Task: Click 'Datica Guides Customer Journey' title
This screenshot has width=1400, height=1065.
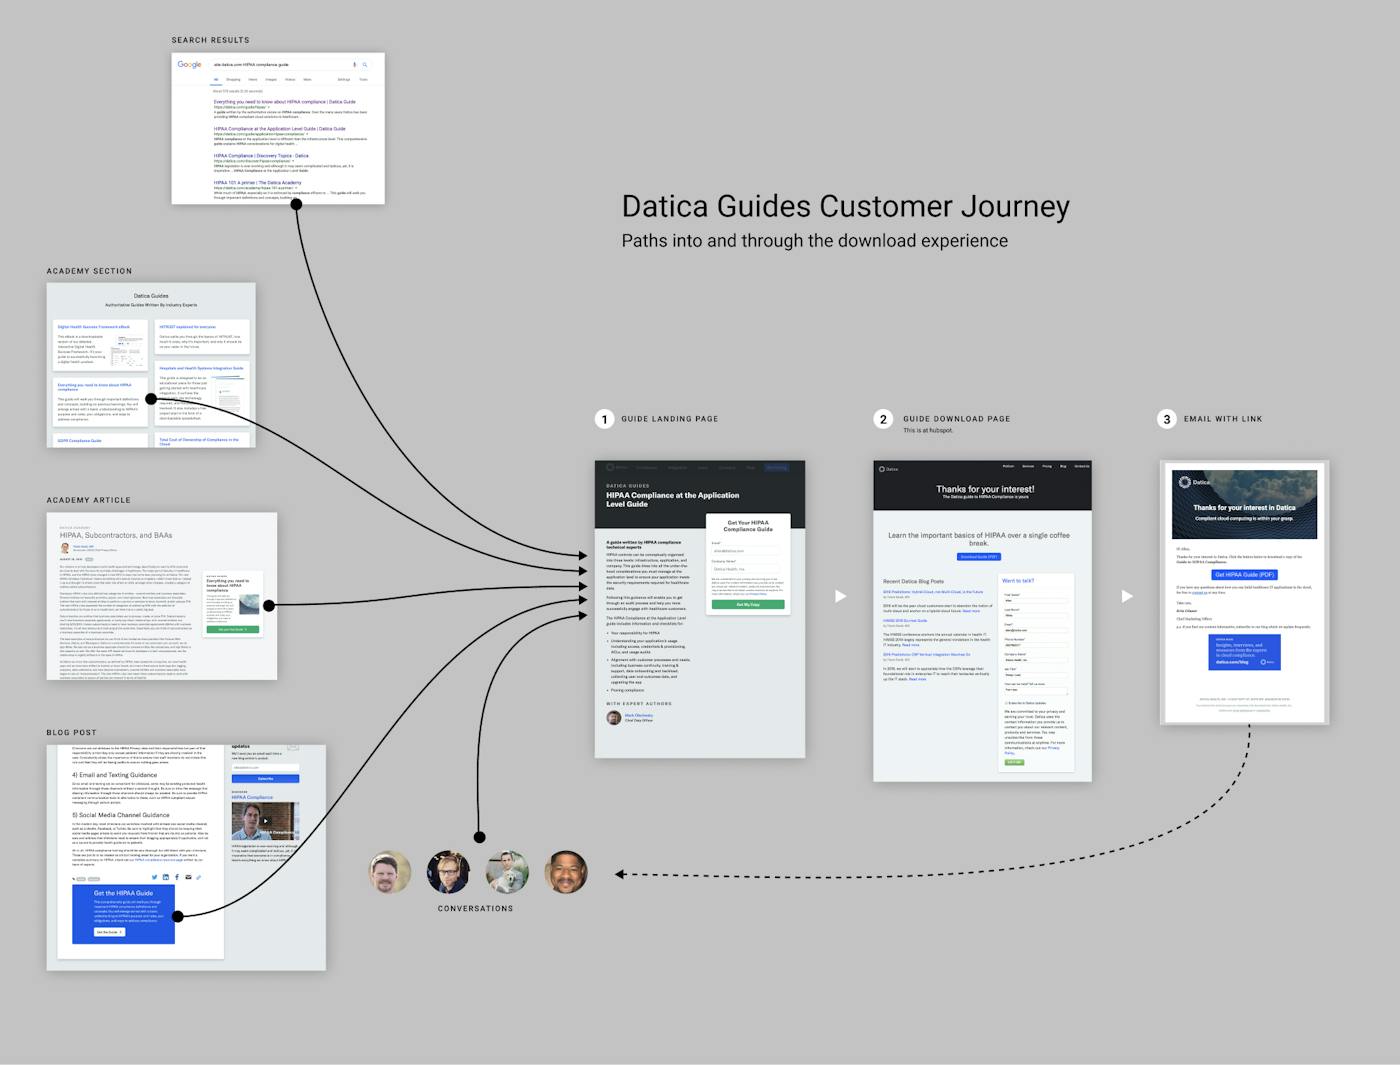Action: click(x=846, y=206)
